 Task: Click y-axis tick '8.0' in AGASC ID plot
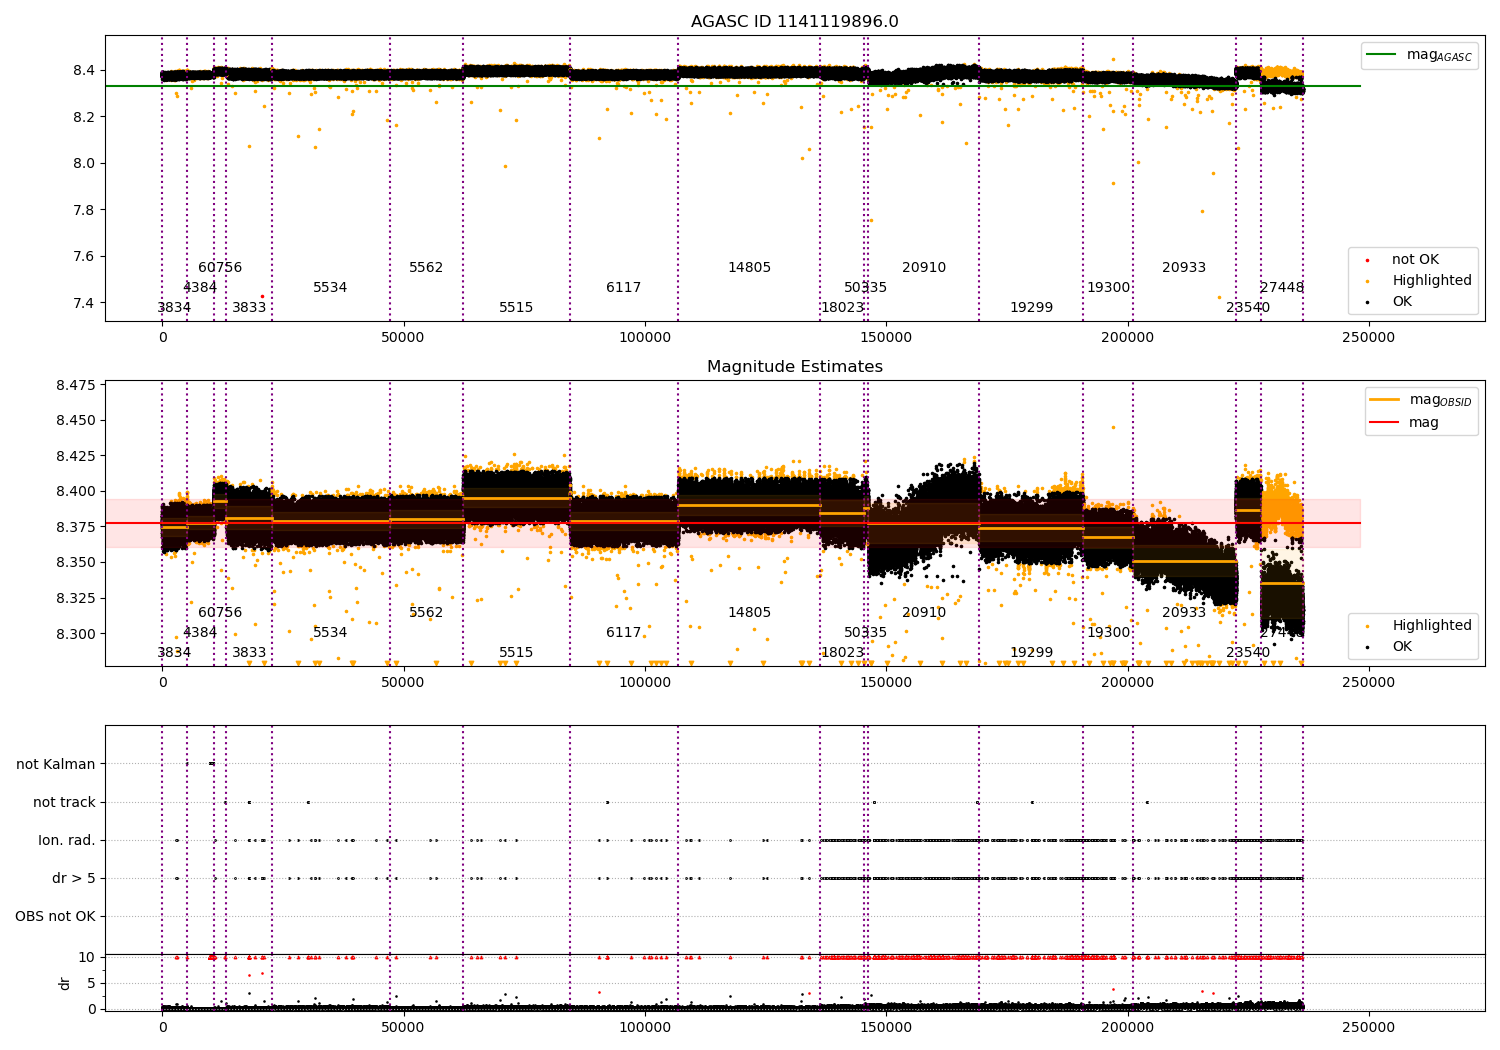(x=84, y=163)
